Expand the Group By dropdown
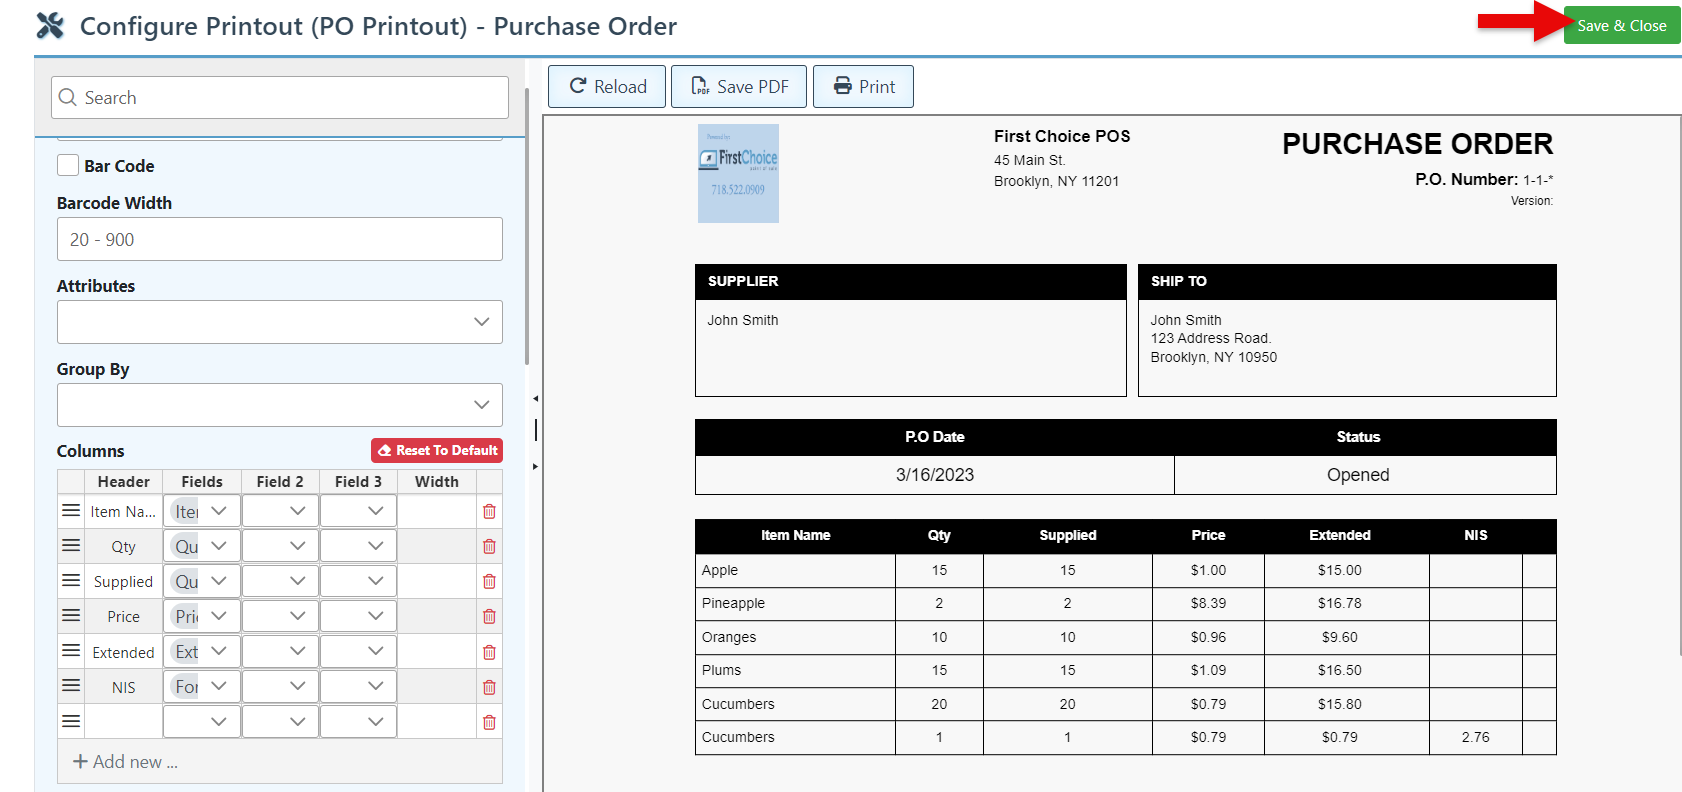 coord(280,405)
